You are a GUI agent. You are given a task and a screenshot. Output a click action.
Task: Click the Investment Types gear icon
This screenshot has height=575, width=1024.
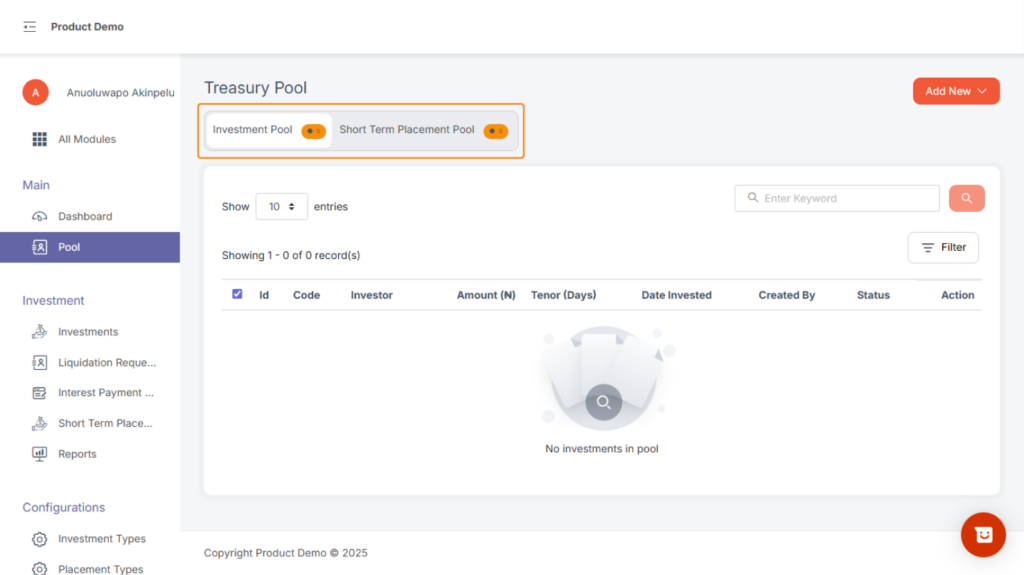click(40, 539)
